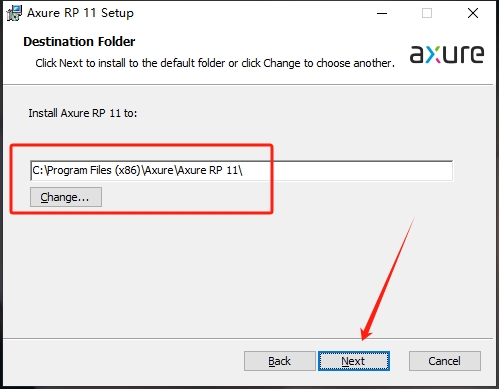Go to the previous step with Back
Image resolution: width=499 pixels, height=389 pixels.
tap(280, 361)
